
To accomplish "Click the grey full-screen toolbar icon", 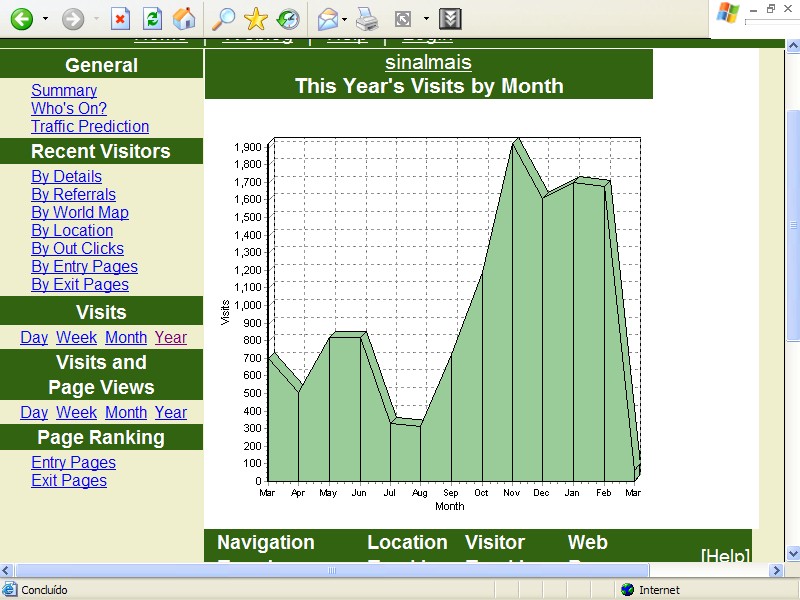I will pos(403,19).
